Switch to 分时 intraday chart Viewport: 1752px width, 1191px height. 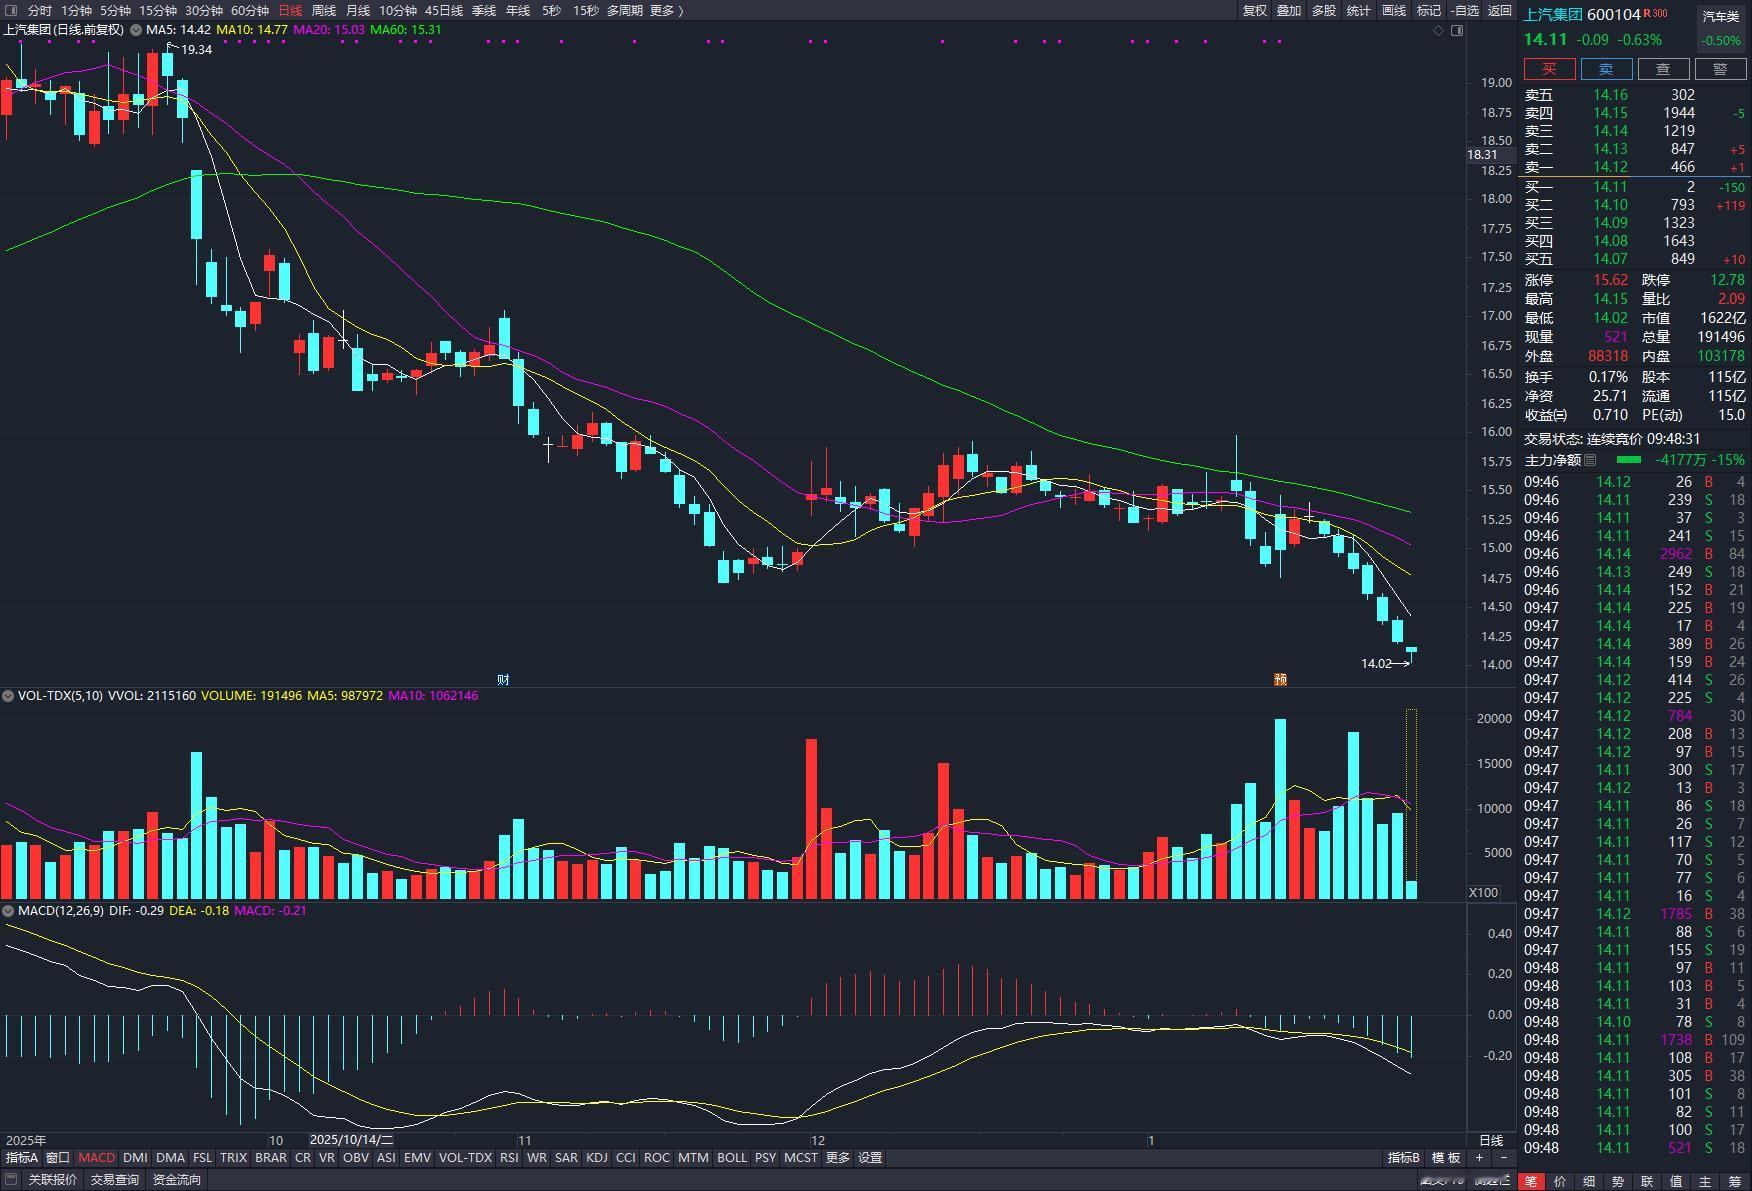pos(40,10)
